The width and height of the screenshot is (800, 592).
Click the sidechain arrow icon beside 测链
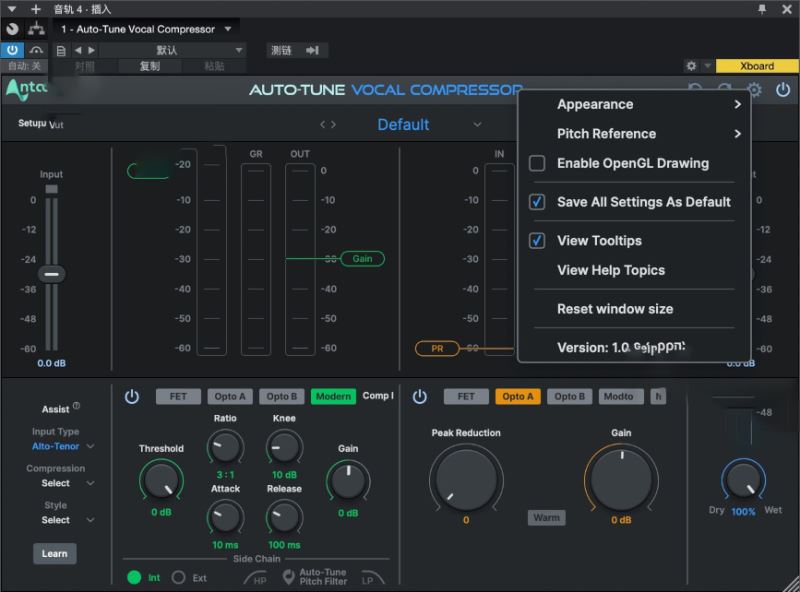312,50
